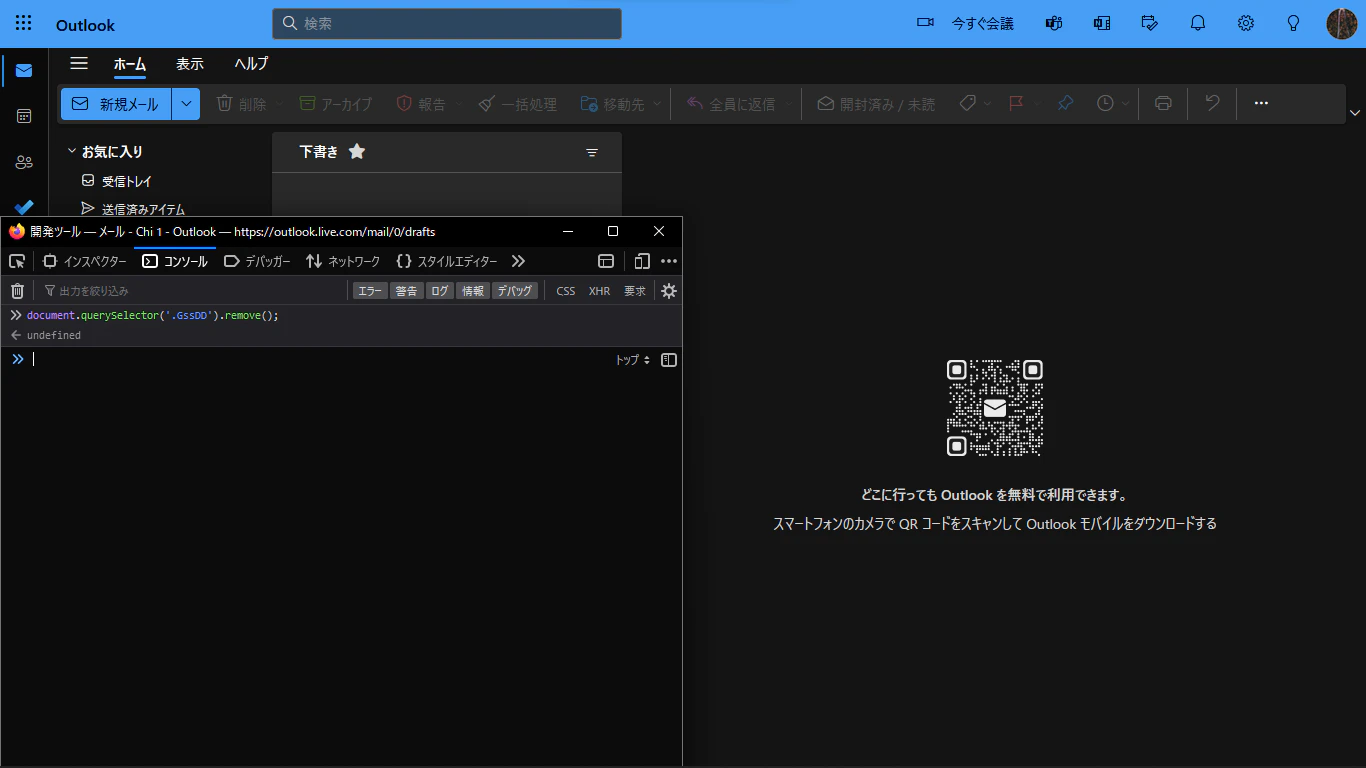1366x768 pixels.
Task: Open the 新規メール dropdown arrow
Action: click(186, 104)
